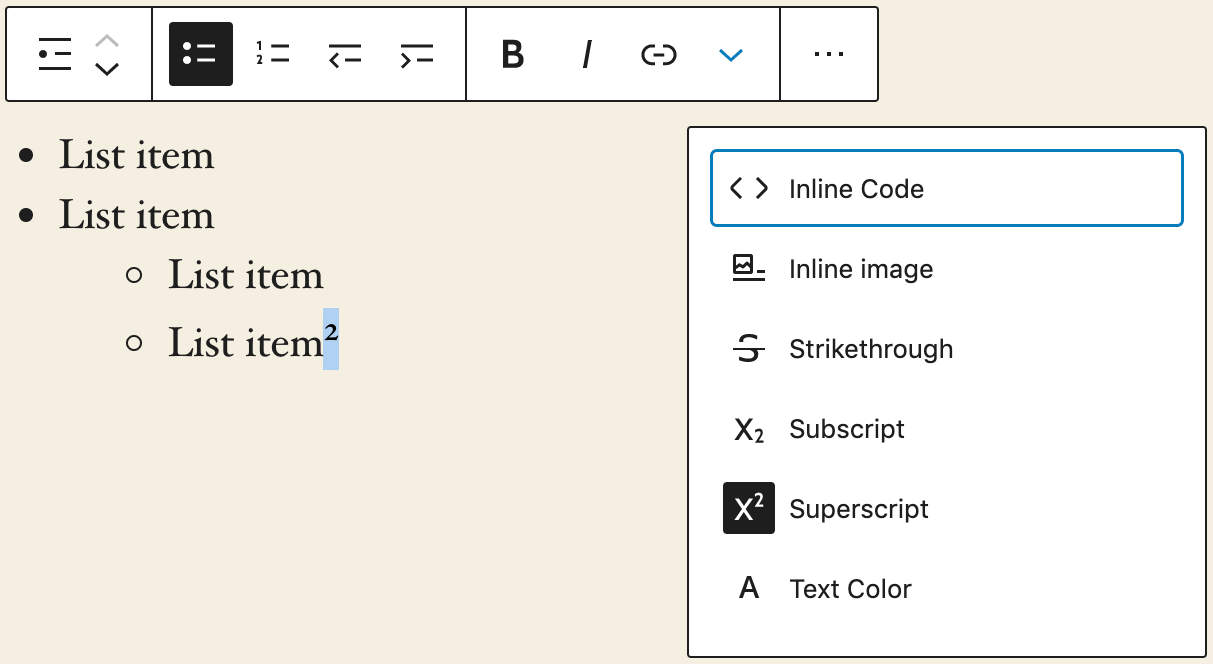Collapse the formatting options dropdown chevron

point(731,54)
